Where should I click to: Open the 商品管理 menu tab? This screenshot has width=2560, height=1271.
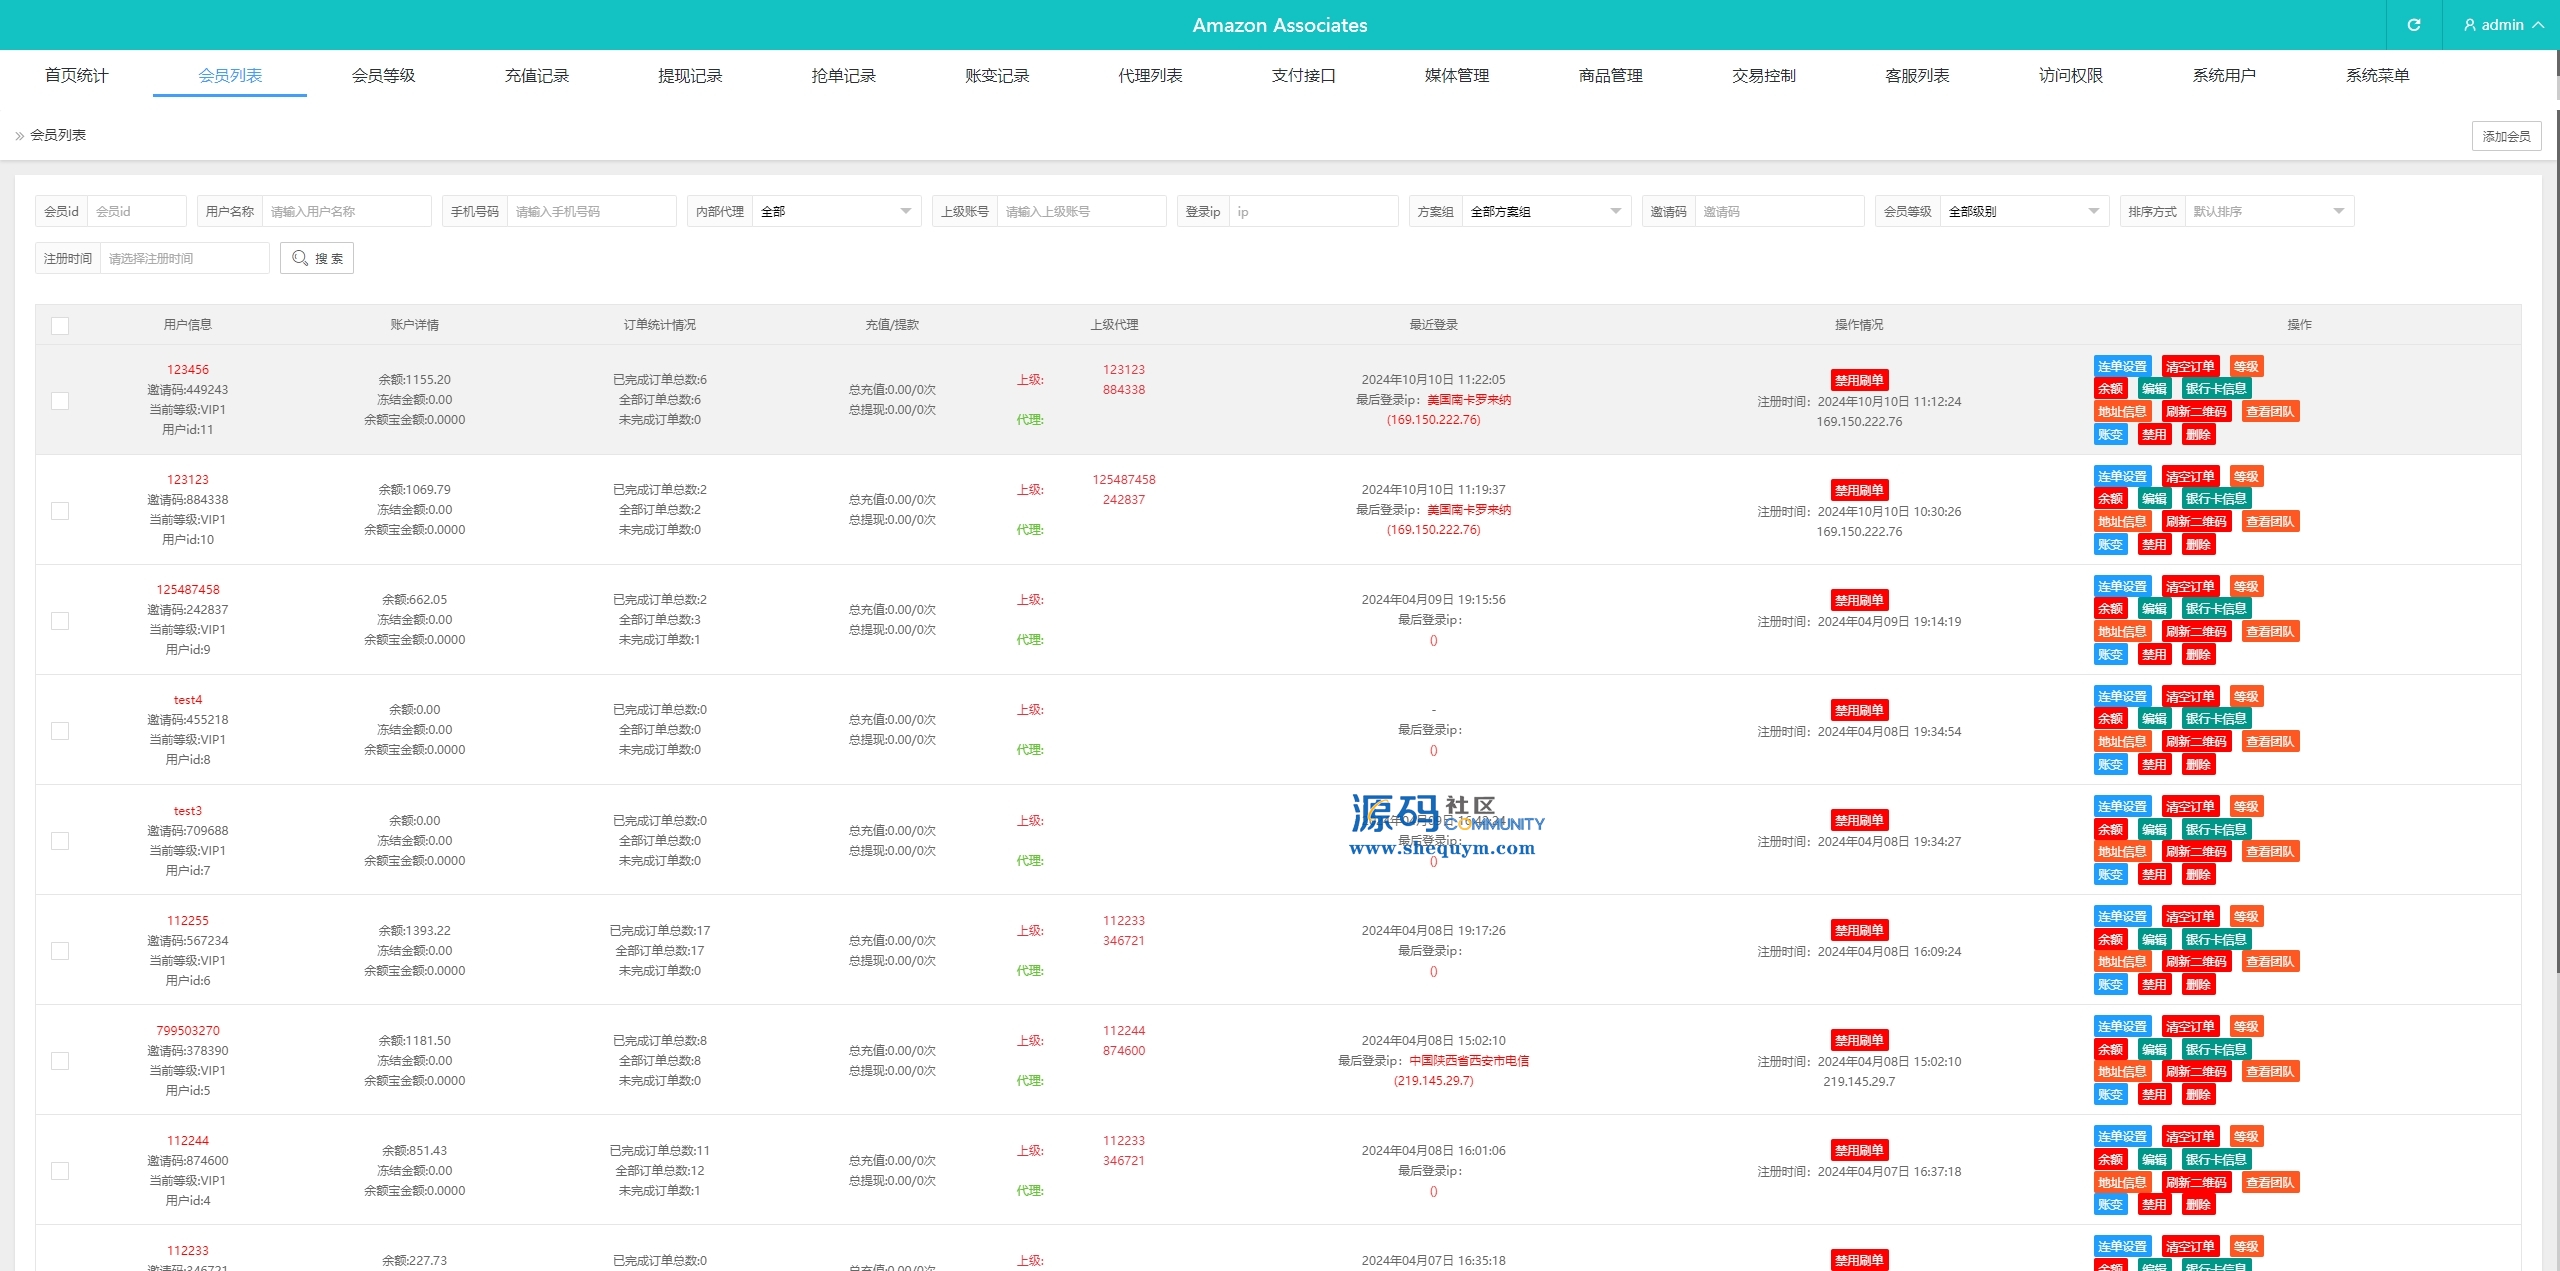click(1610, 75)
